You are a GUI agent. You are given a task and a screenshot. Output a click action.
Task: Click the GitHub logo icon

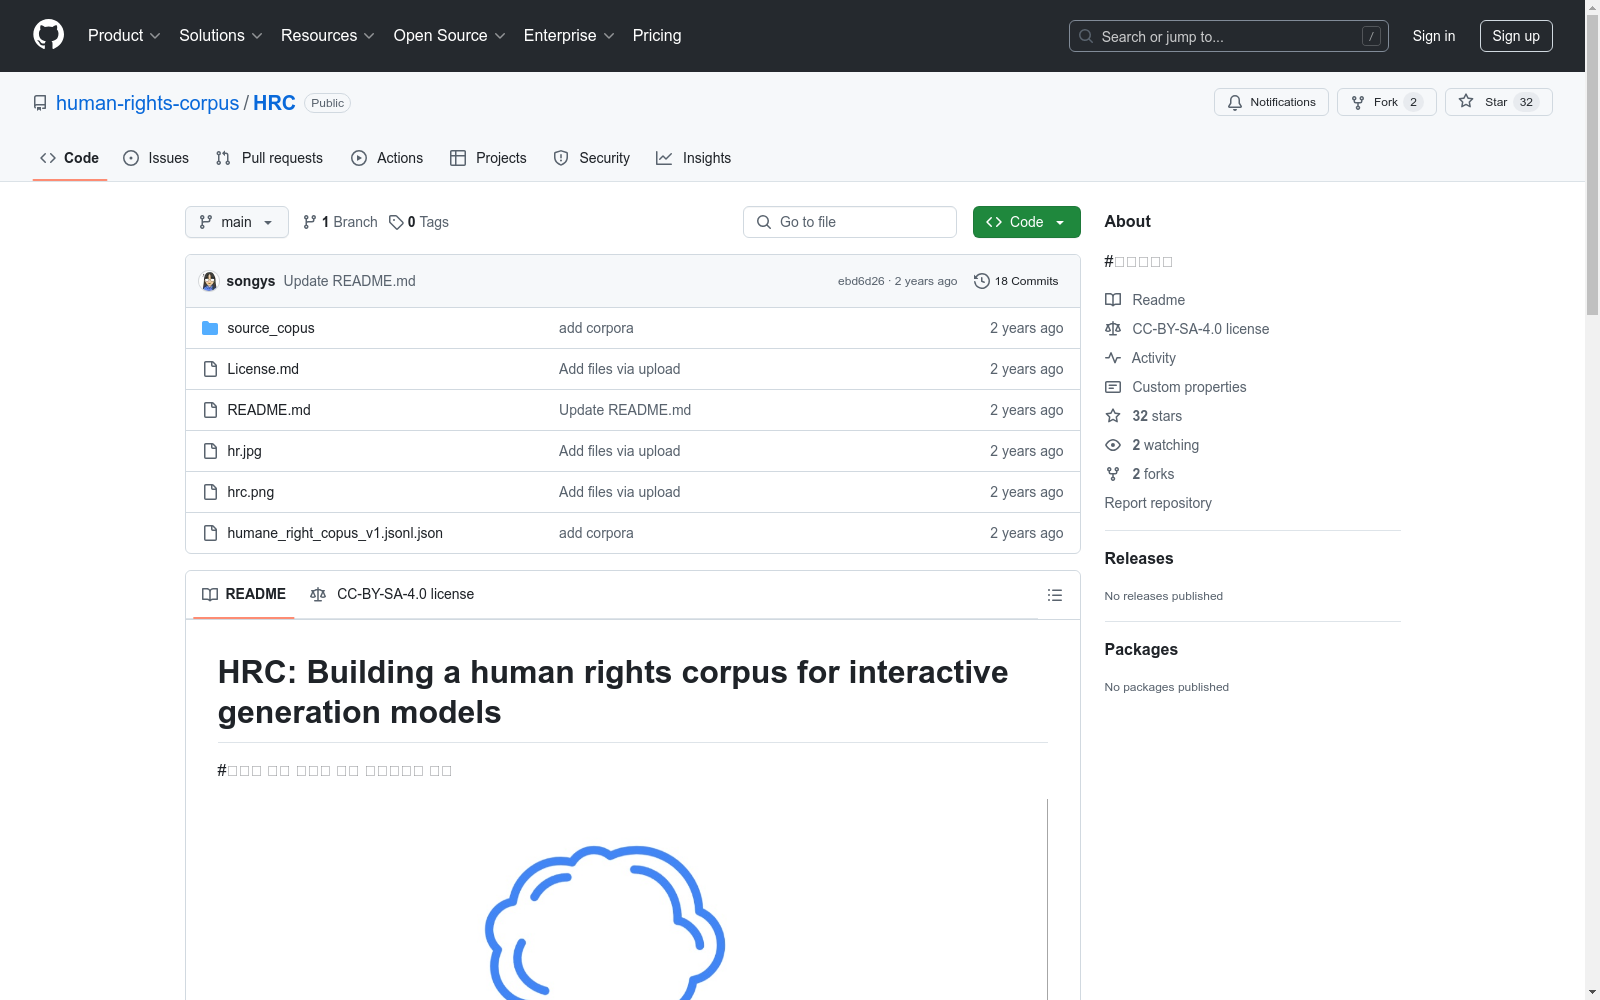click(x=48, y=35)
